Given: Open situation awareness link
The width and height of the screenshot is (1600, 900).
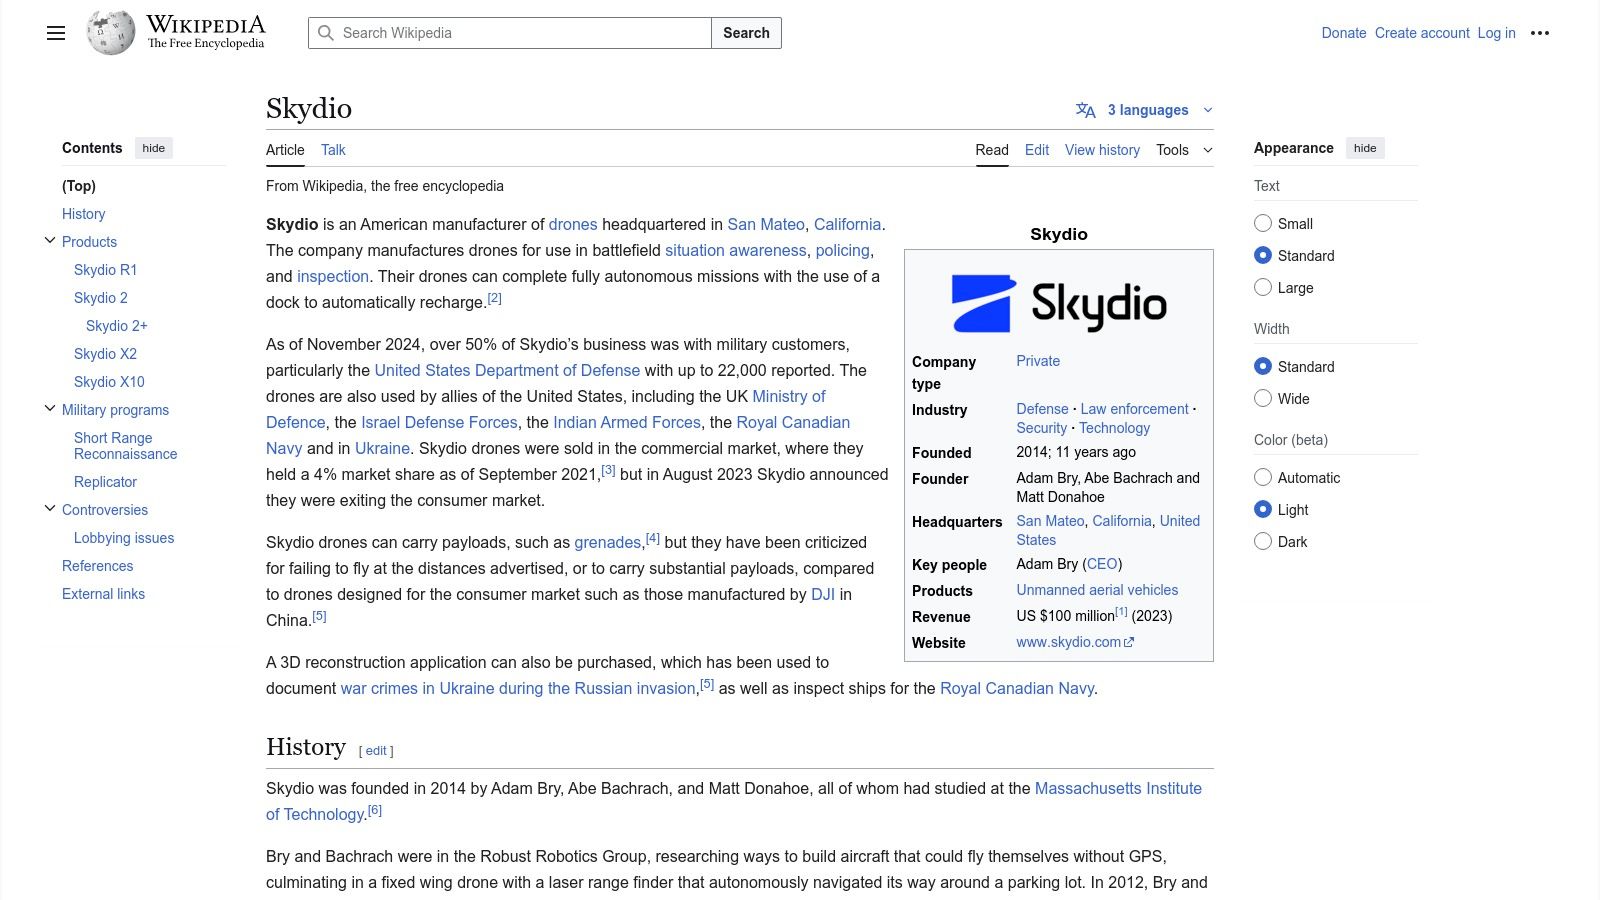Looking at the screenshot, I should coord(736,250).
